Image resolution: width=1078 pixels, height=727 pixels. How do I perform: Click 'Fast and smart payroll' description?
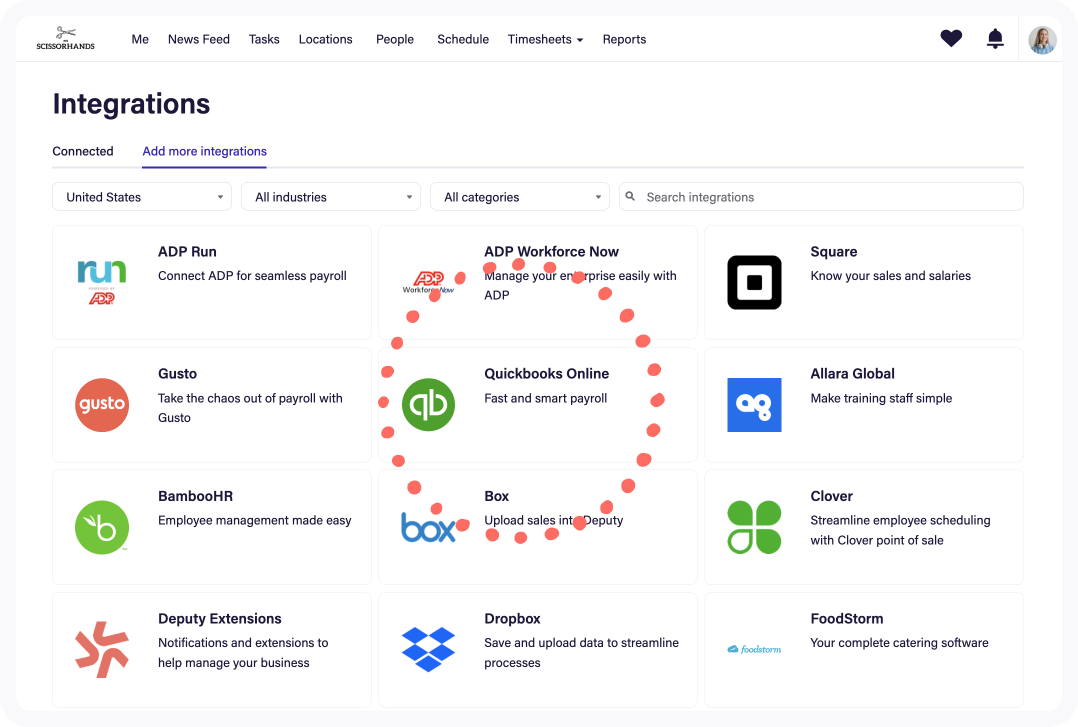pos(545,398)
